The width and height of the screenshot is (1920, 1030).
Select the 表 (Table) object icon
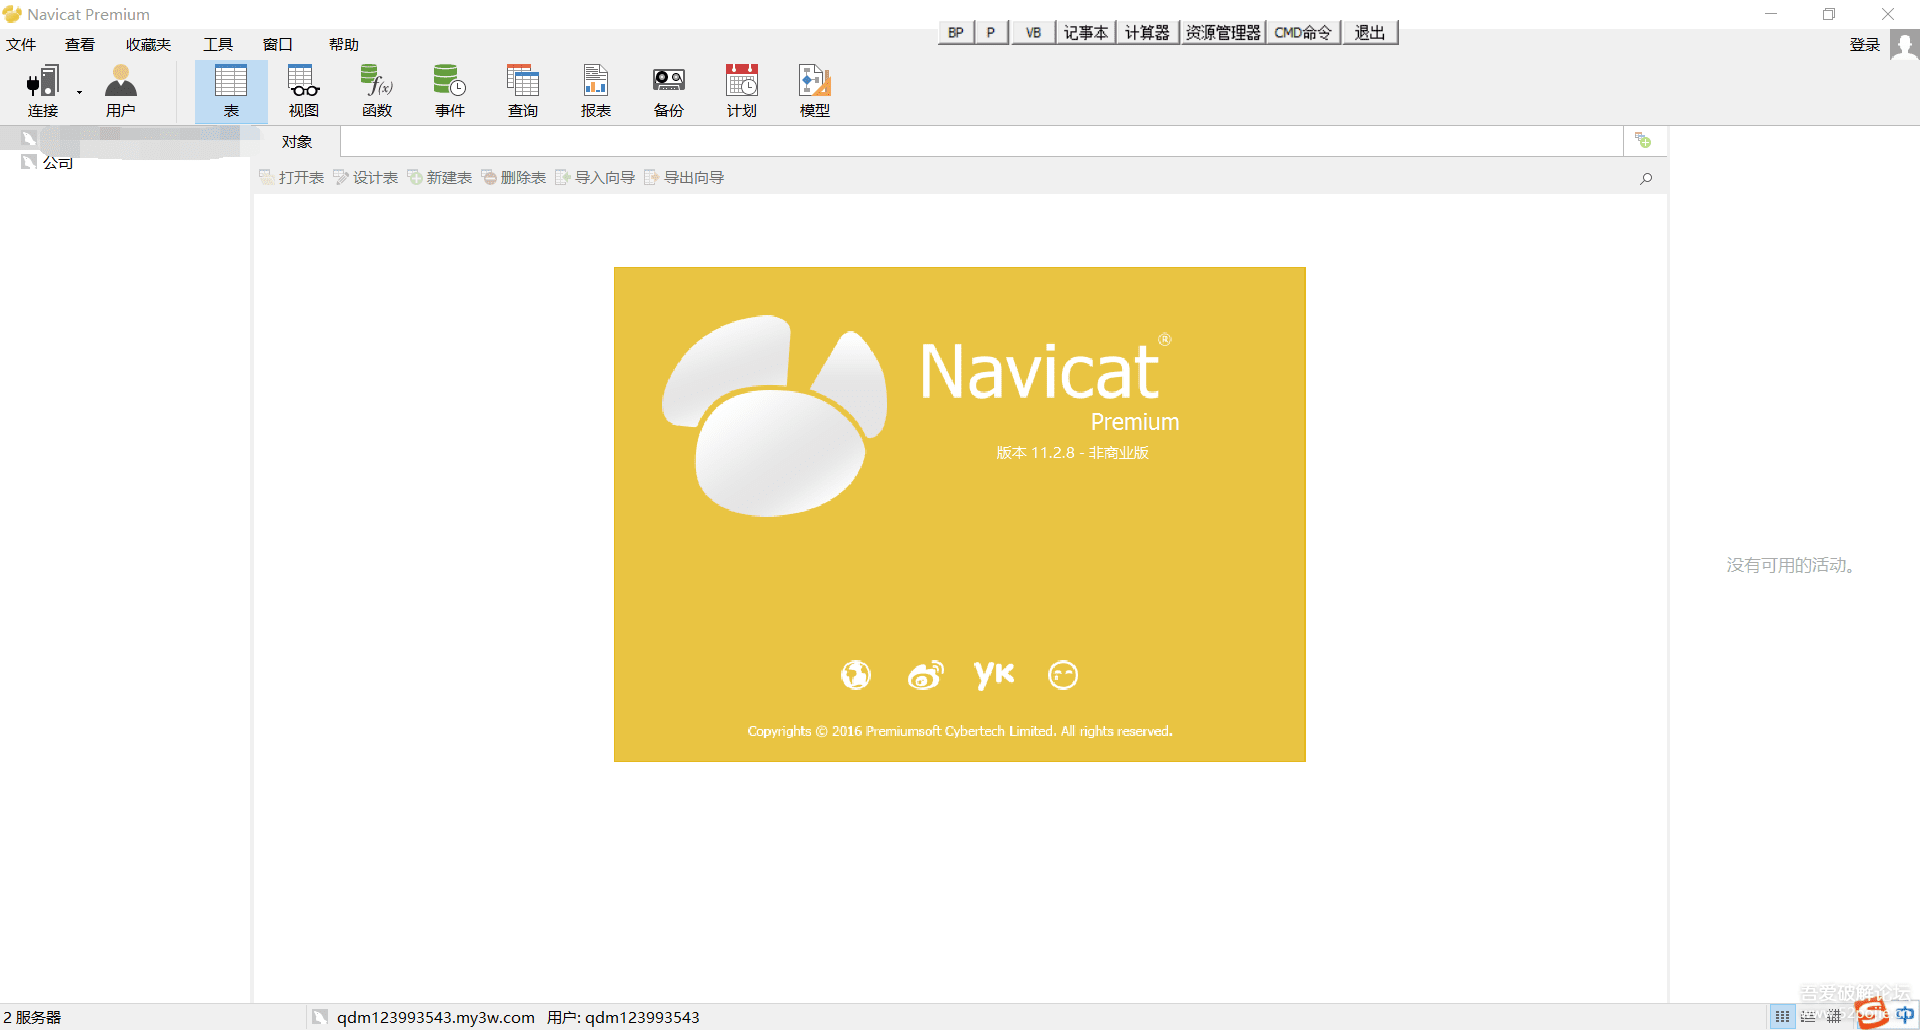point(231,91)
